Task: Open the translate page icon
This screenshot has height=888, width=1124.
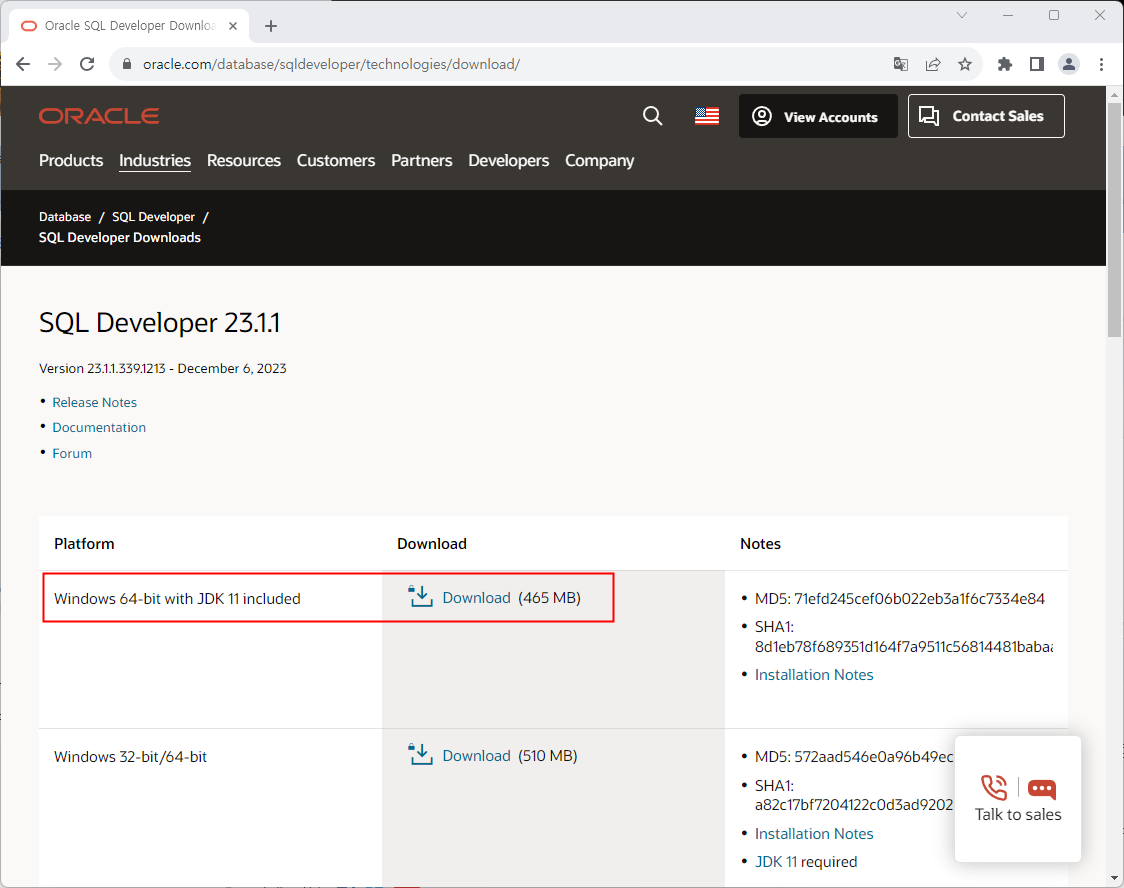Action: (x=900, y=64)
